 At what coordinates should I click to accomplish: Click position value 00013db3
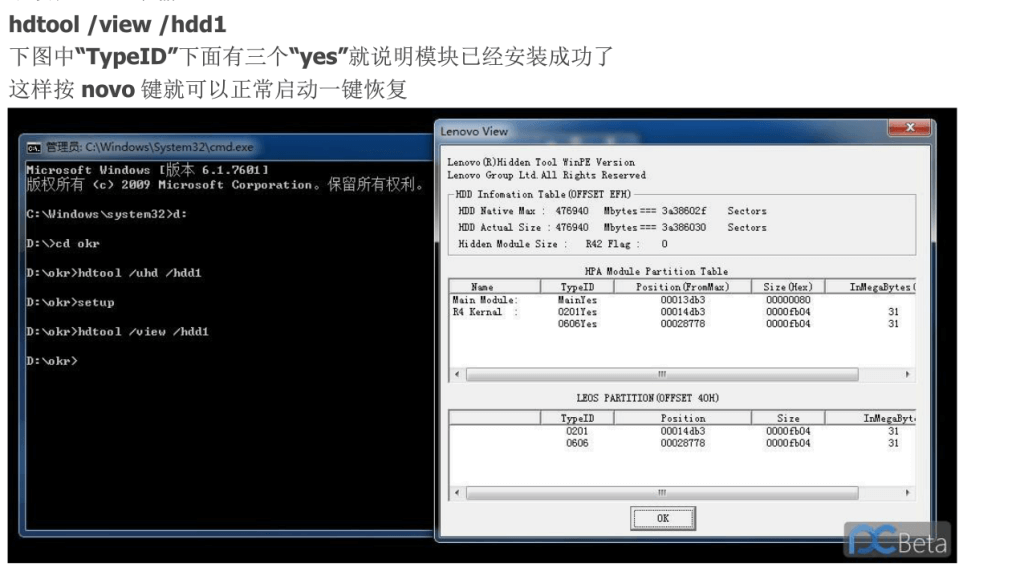coord(682,300)
